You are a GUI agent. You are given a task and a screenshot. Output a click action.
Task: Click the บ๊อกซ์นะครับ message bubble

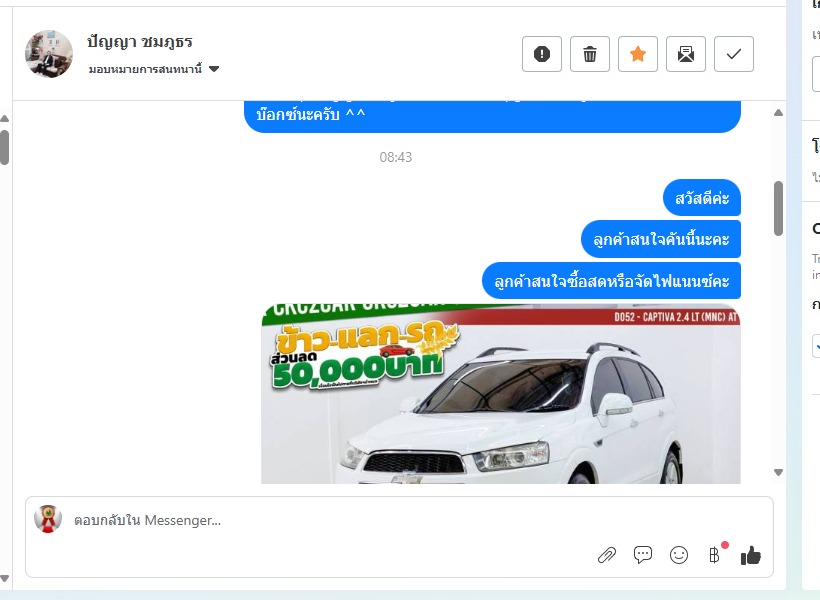[492, 117]
